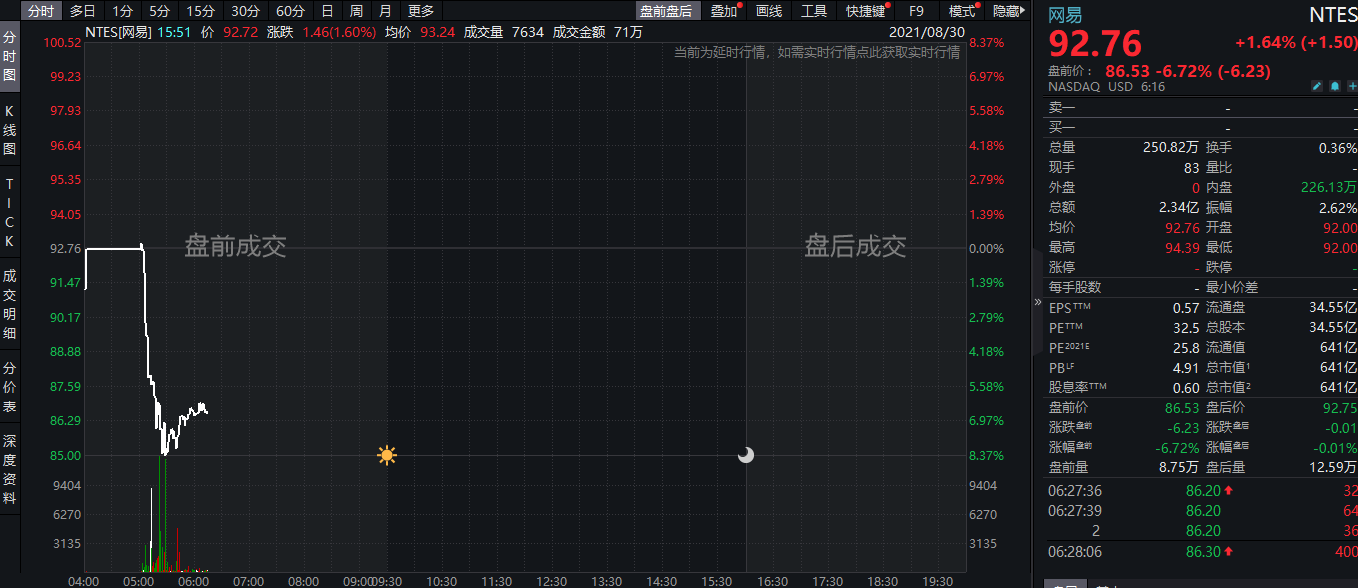Viewport: 1358px width, 588px height.
Task: Click the F9 toolbar item
Action: [915, 12]
